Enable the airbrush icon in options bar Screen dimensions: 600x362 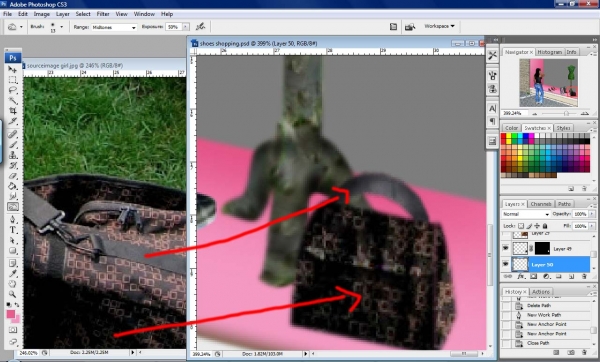pyautogui.click(x=201, y=26)
